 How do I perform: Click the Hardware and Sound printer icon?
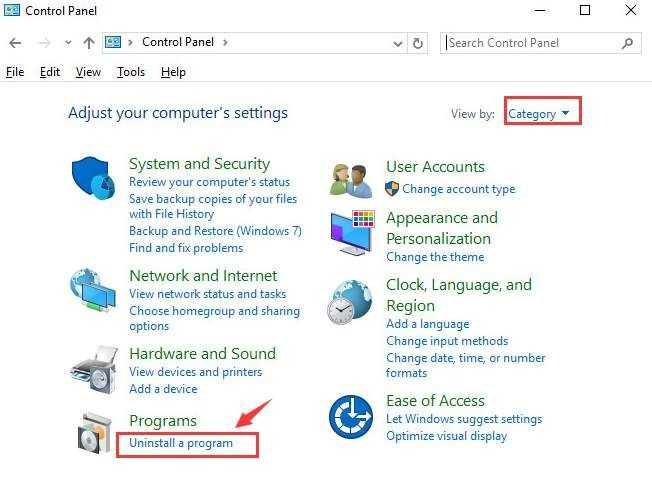(x=94, y=371)
